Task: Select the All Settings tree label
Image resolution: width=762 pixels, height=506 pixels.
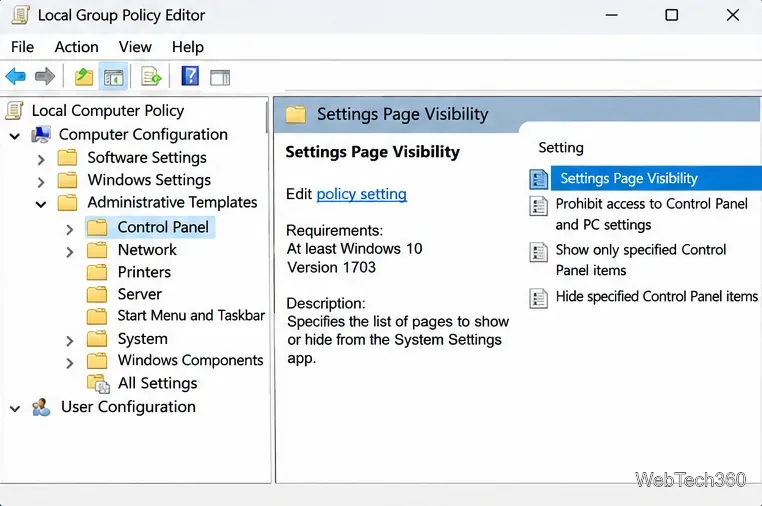Action: (x=157, y=384)
